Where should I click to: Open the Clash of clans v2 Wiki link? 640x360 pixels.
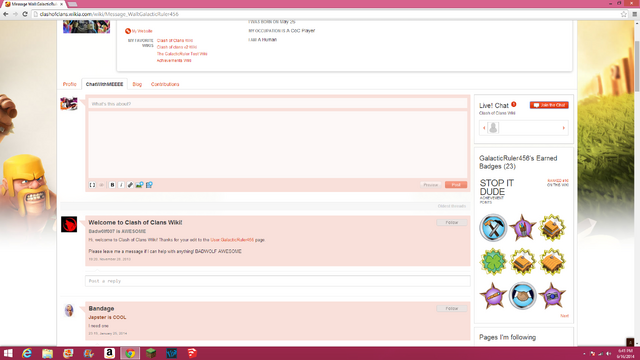click(x=176, y=47)
